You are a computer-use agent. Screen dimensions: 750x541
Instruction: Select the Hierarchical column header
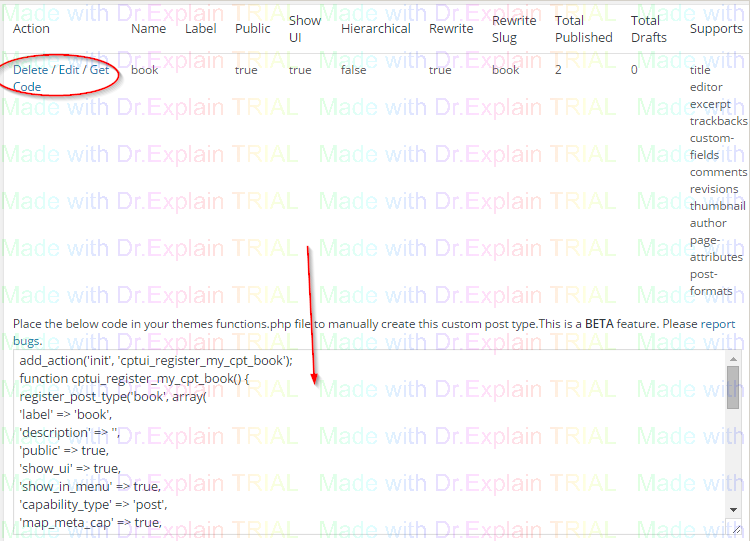click(375, 28)
